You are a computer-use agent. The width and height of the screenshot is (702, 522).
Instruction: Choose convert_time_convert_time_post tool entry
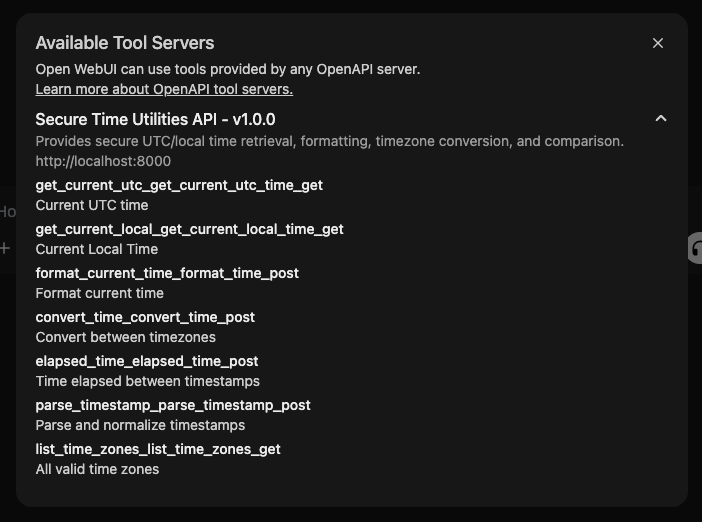tap(145, 317)
